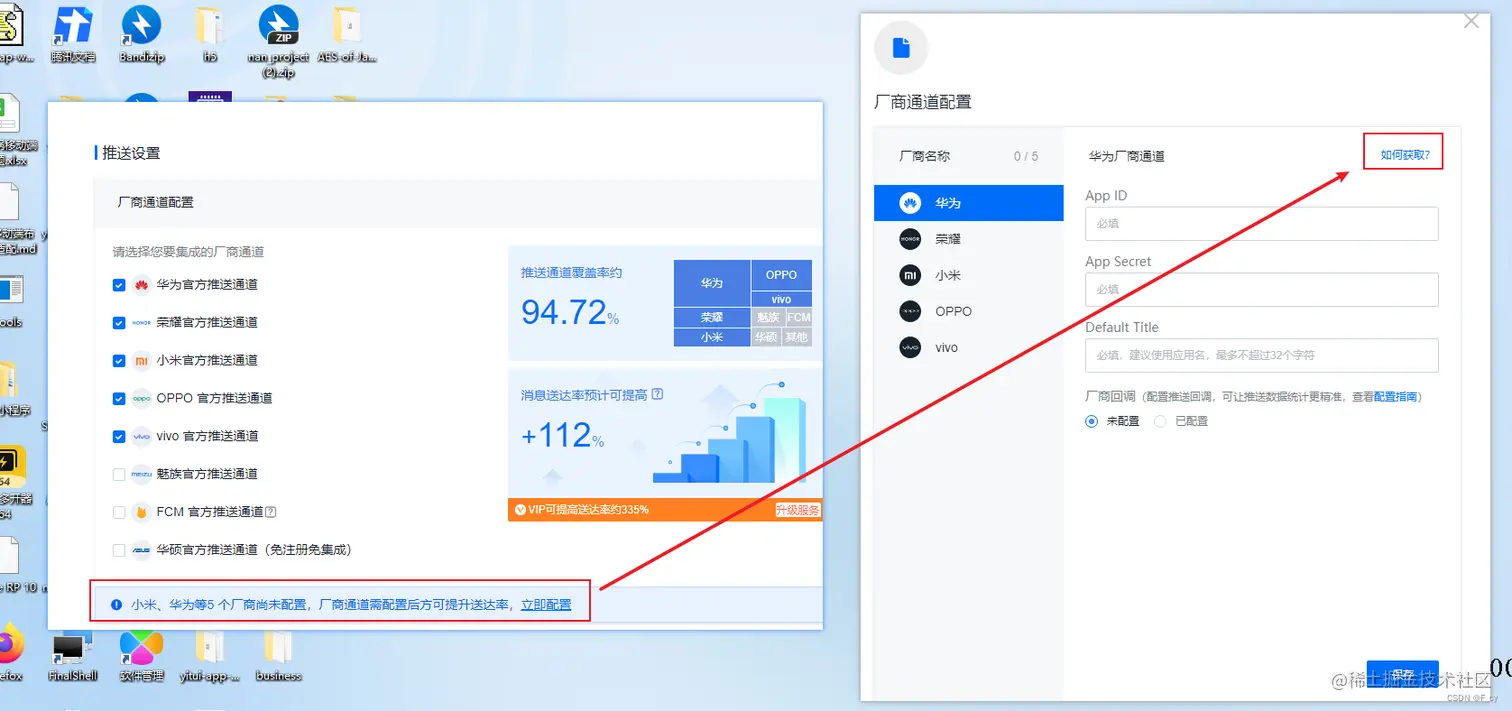1512x711 pixels.
Task: Uncheck 小米官方推送通道 checkbox
Action: tap(119, 361)
